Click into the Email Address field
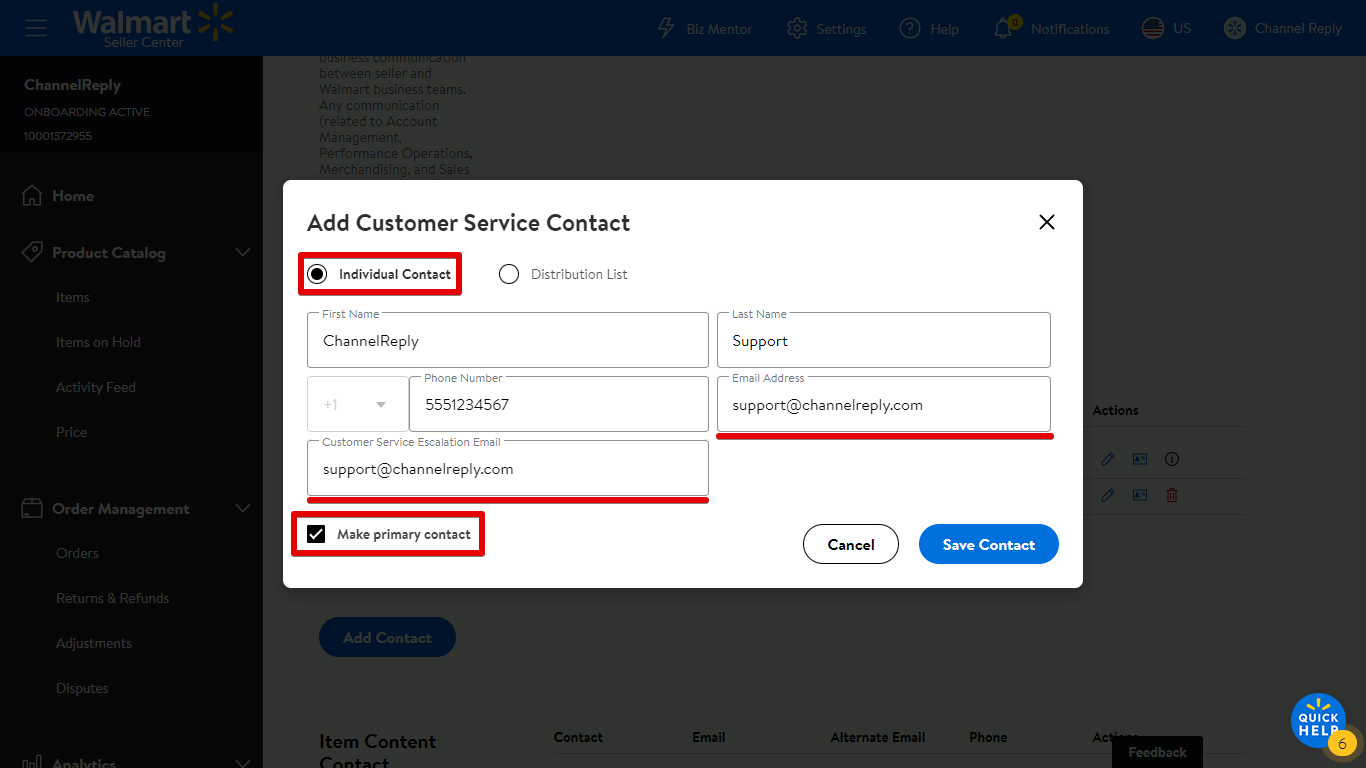 point(884,404)
